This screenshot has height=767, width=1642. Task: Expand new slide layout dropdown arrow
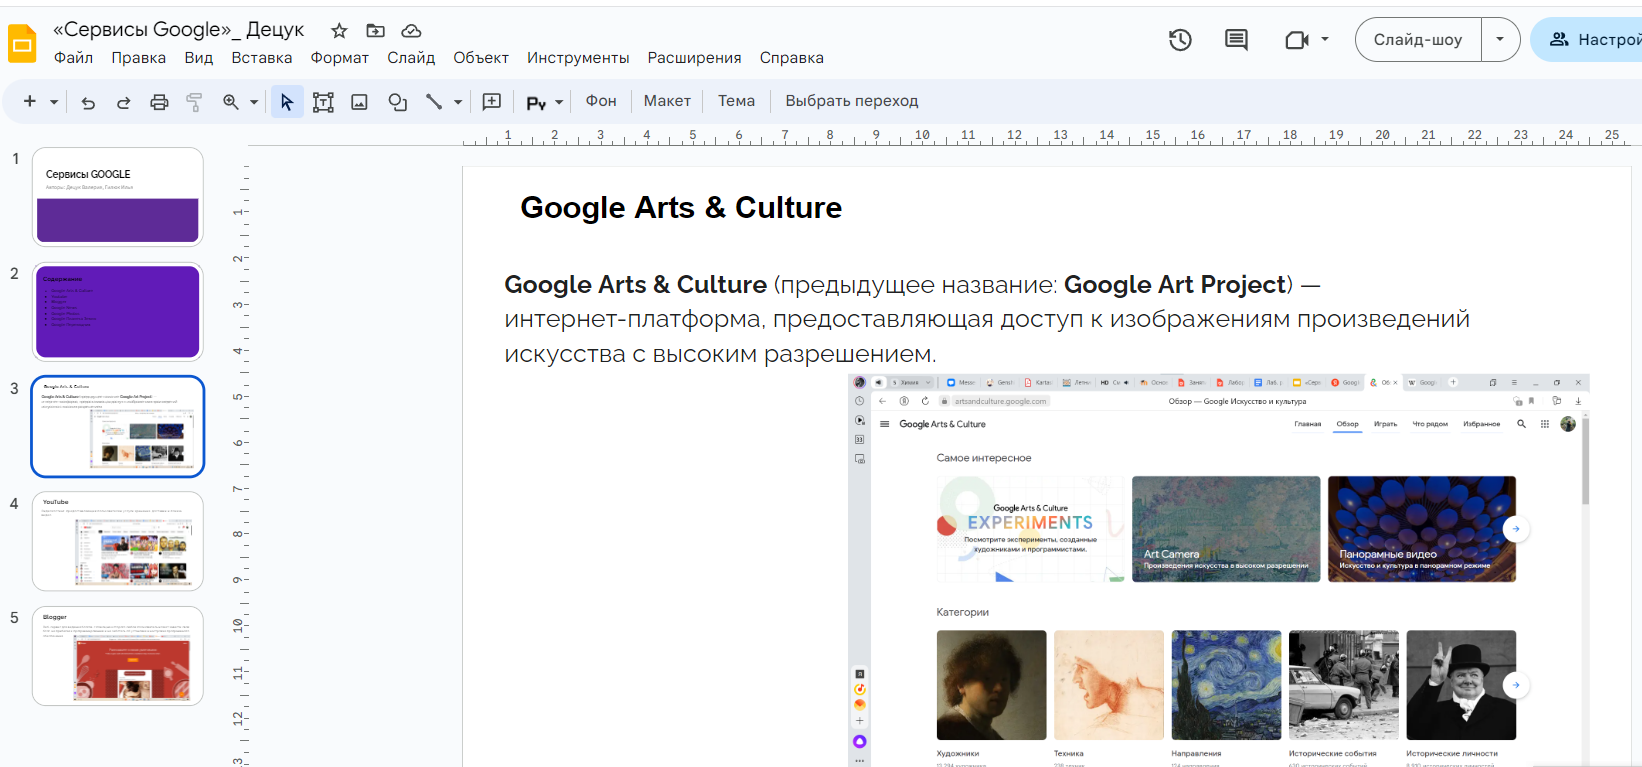point(54,102)
